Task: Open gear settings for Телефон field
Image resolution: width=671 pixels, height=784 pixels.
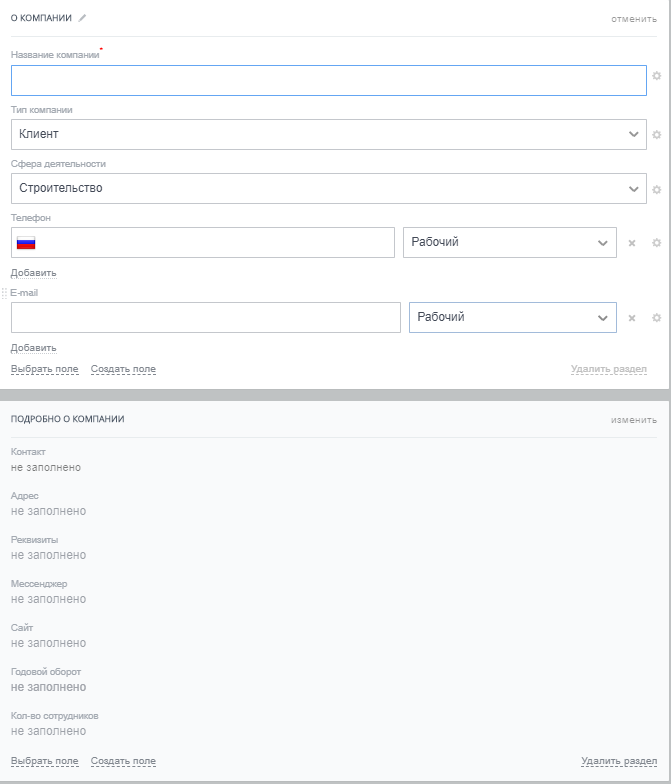Action: pos(657,243)
